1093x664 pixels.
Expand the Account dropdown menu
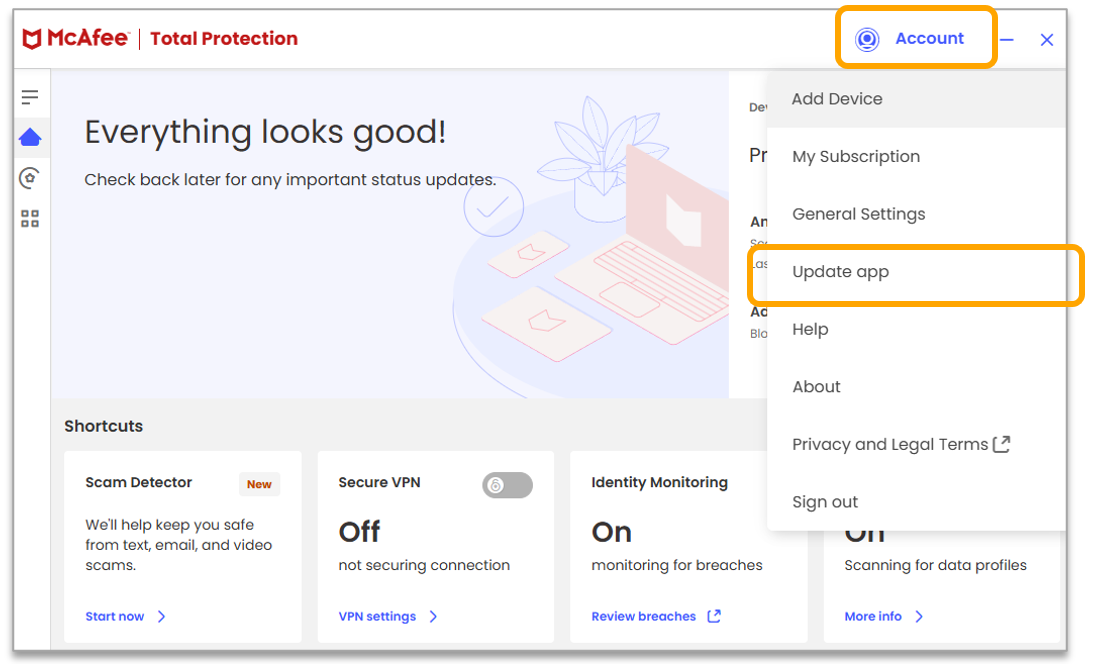[928, 39]
